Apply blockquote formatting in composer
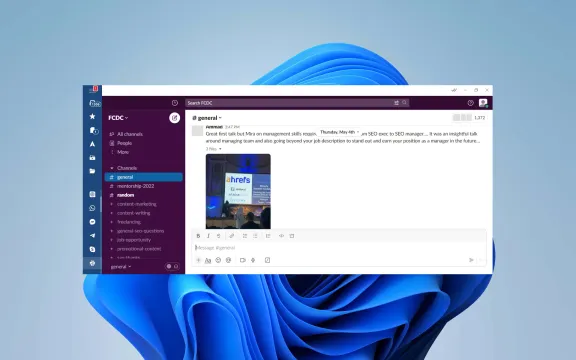The width and height of the screenshot is (576, 360). point(268,236)
